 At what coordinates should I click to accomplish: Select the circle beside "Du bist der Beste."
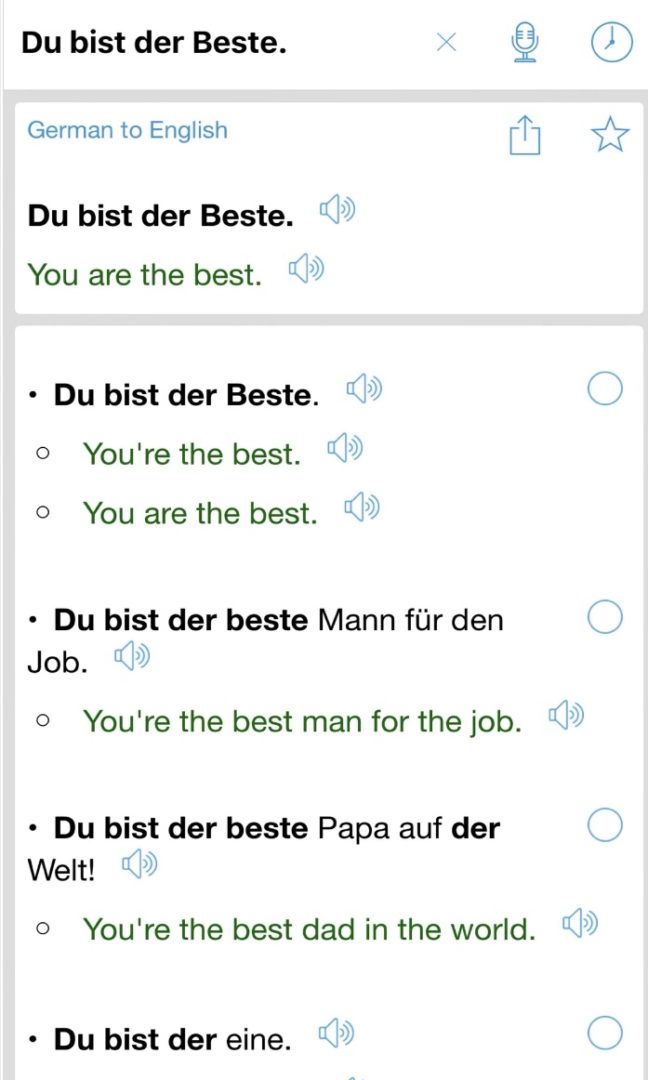coord(604,390)
